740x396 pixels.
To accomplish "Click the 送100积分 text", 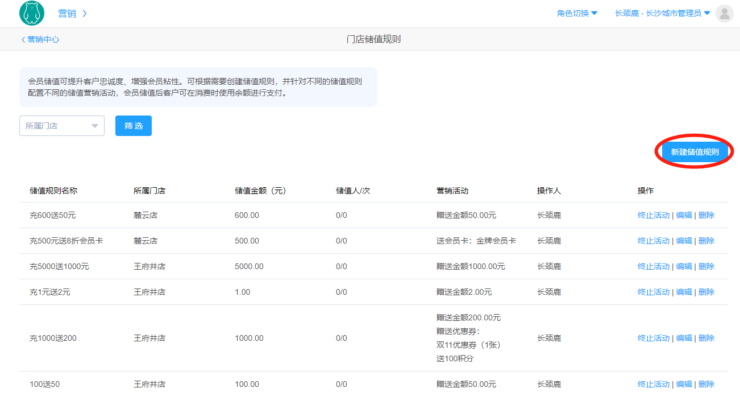I will tap(455, 359).
